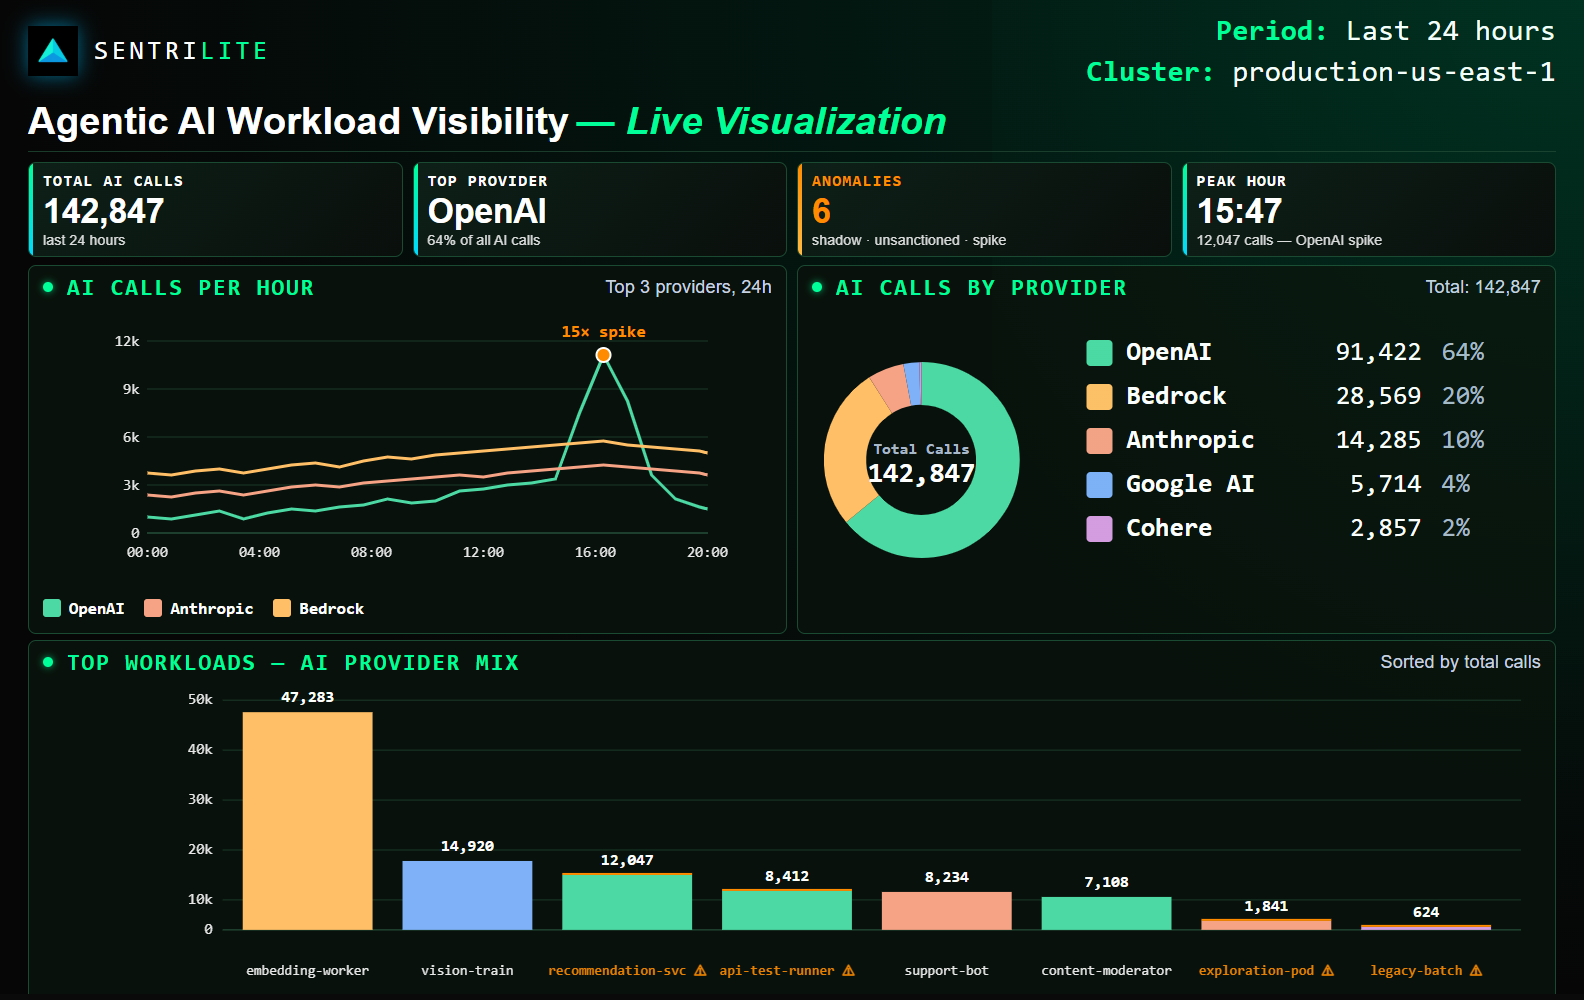The image size is (1584, 1000).
Task: Click the 'Last 24 hours' period value
Action: (x=1450, y=31)
